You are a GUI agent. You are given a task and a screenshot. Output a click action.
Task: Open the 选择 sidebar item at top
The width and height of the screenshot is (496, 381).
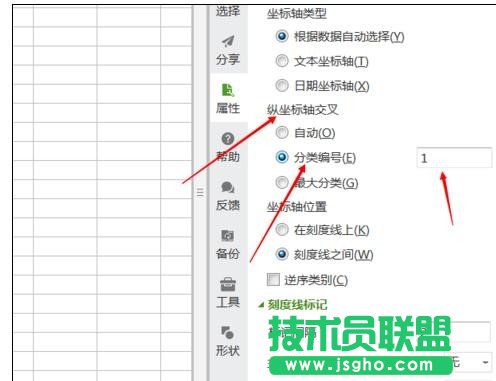click(x=228, y=11)
